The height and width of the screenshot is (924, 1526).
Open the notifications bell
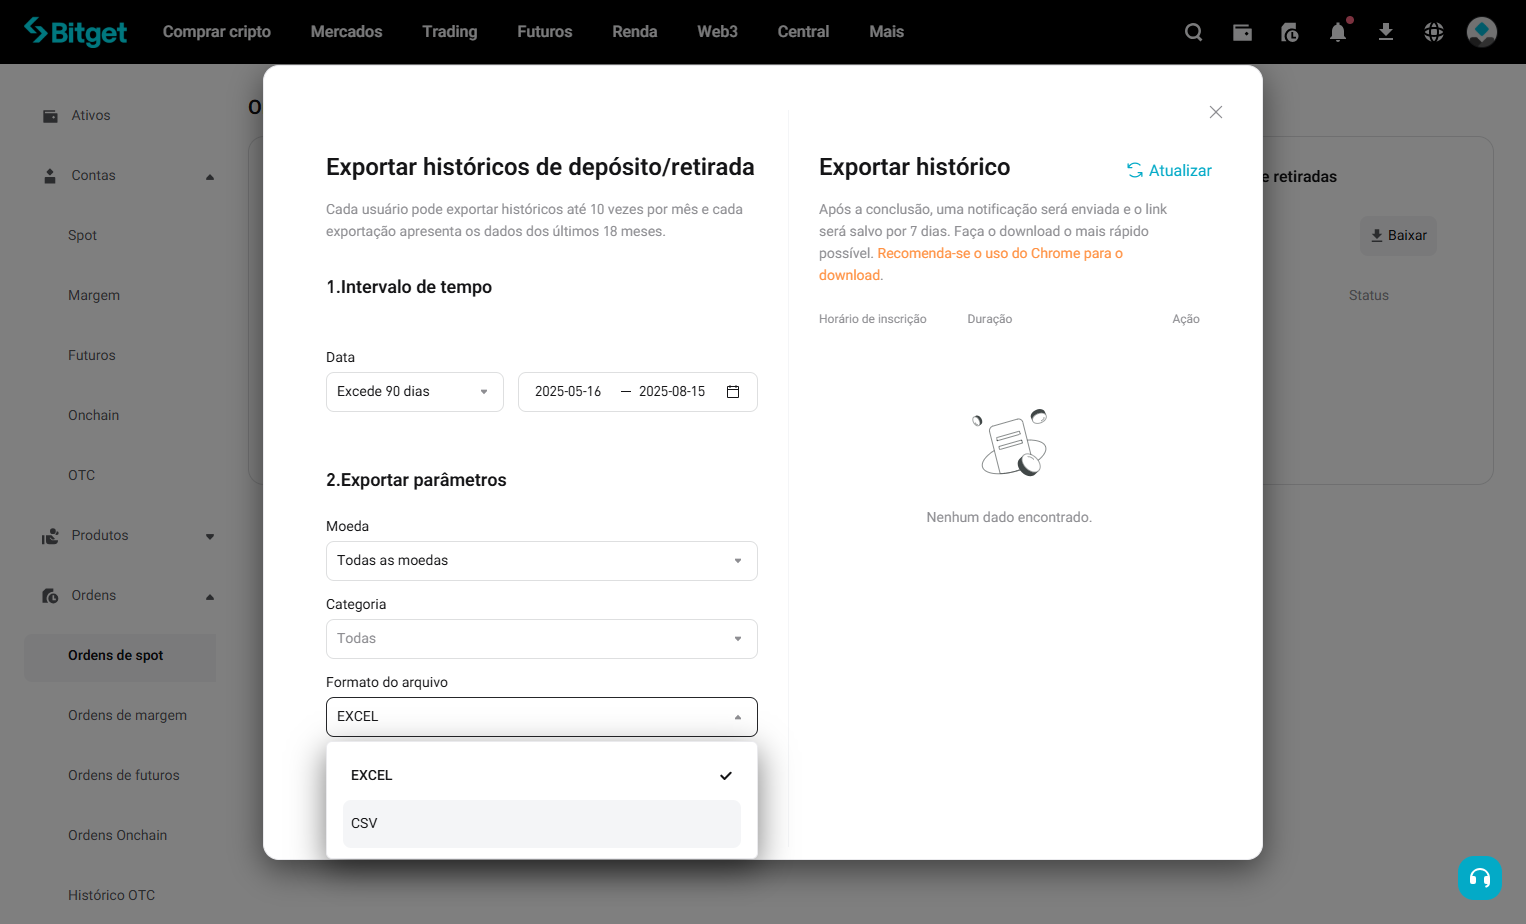click(x=1338, y=32)
